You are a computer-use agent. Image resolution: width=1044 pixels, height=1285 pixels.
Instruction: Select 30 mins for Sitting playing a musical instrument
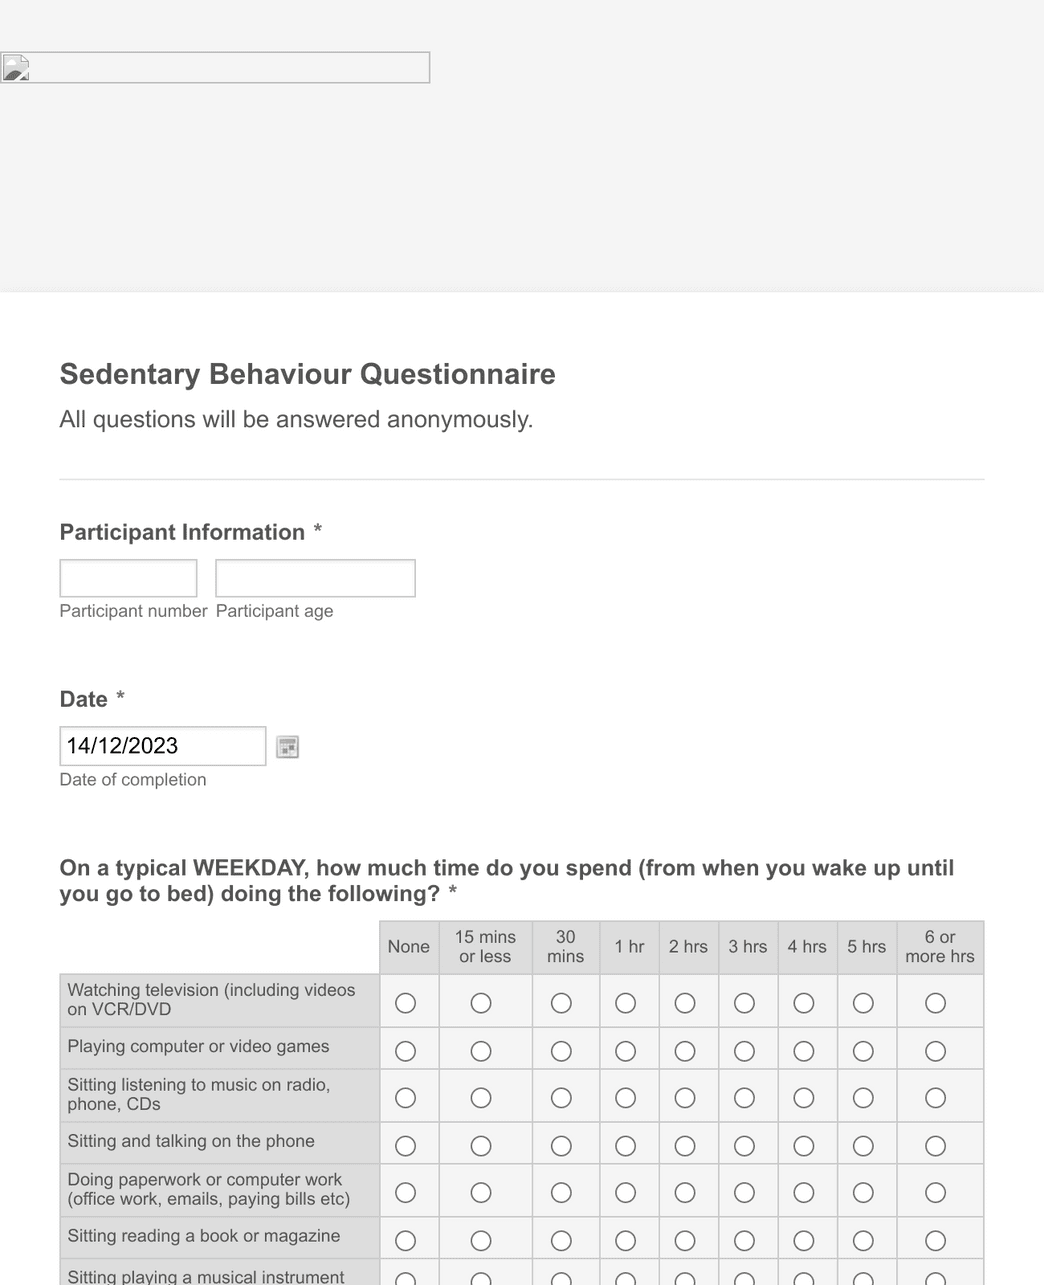click(x=561, y=1278)
